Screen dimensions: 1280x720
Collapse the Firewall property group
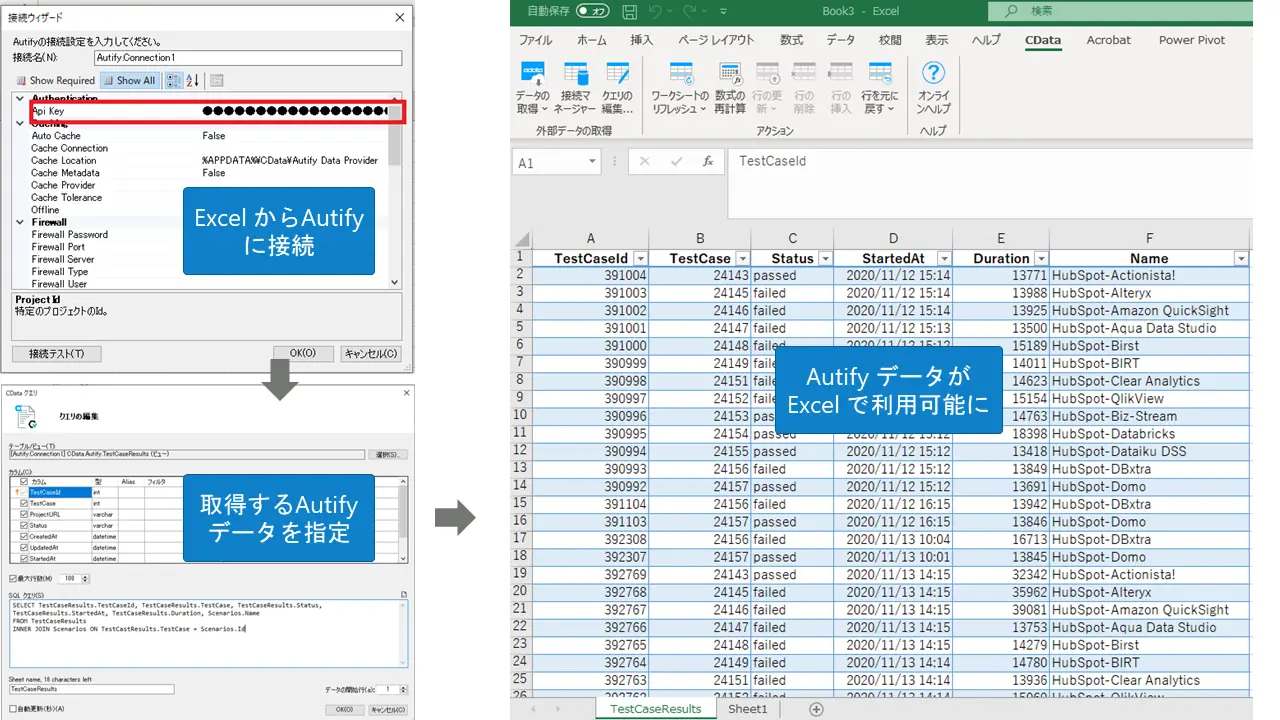[x=20, y=222]
